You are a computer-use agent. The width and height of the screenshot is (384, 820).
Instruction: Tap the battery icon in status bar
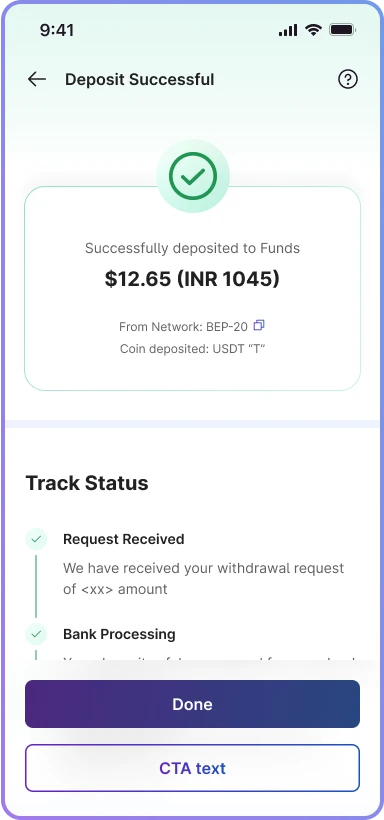point(343,30)
